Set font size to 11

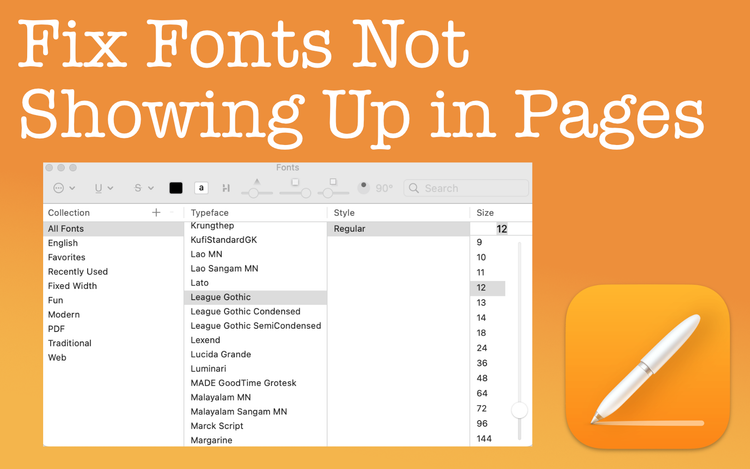(x=487, y=273)
